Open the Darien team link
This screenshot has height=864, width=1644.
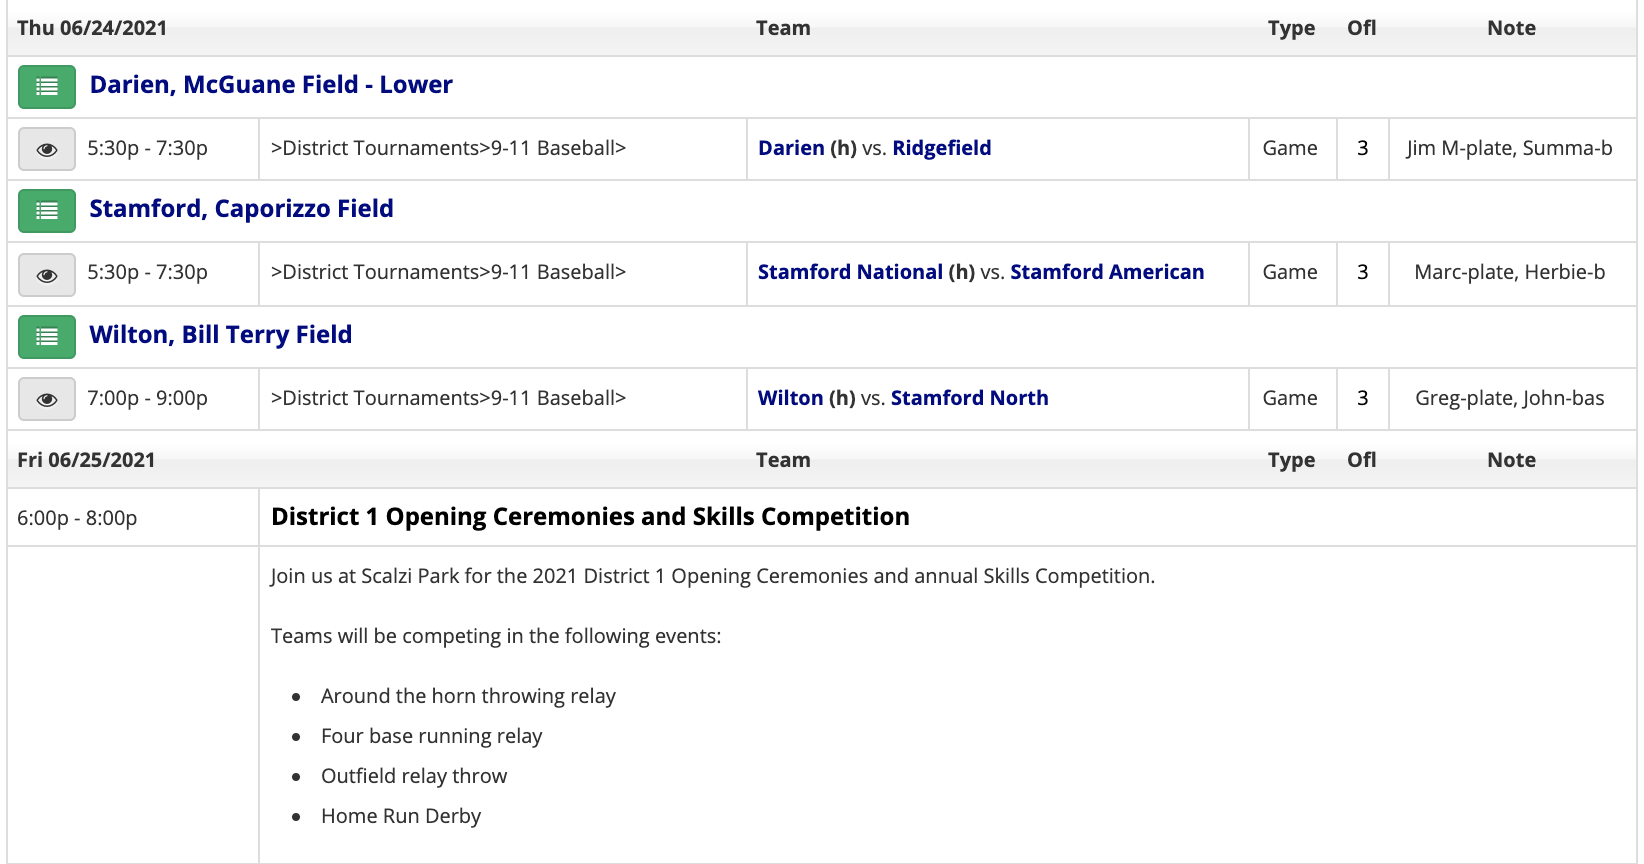tap(791, 148)
